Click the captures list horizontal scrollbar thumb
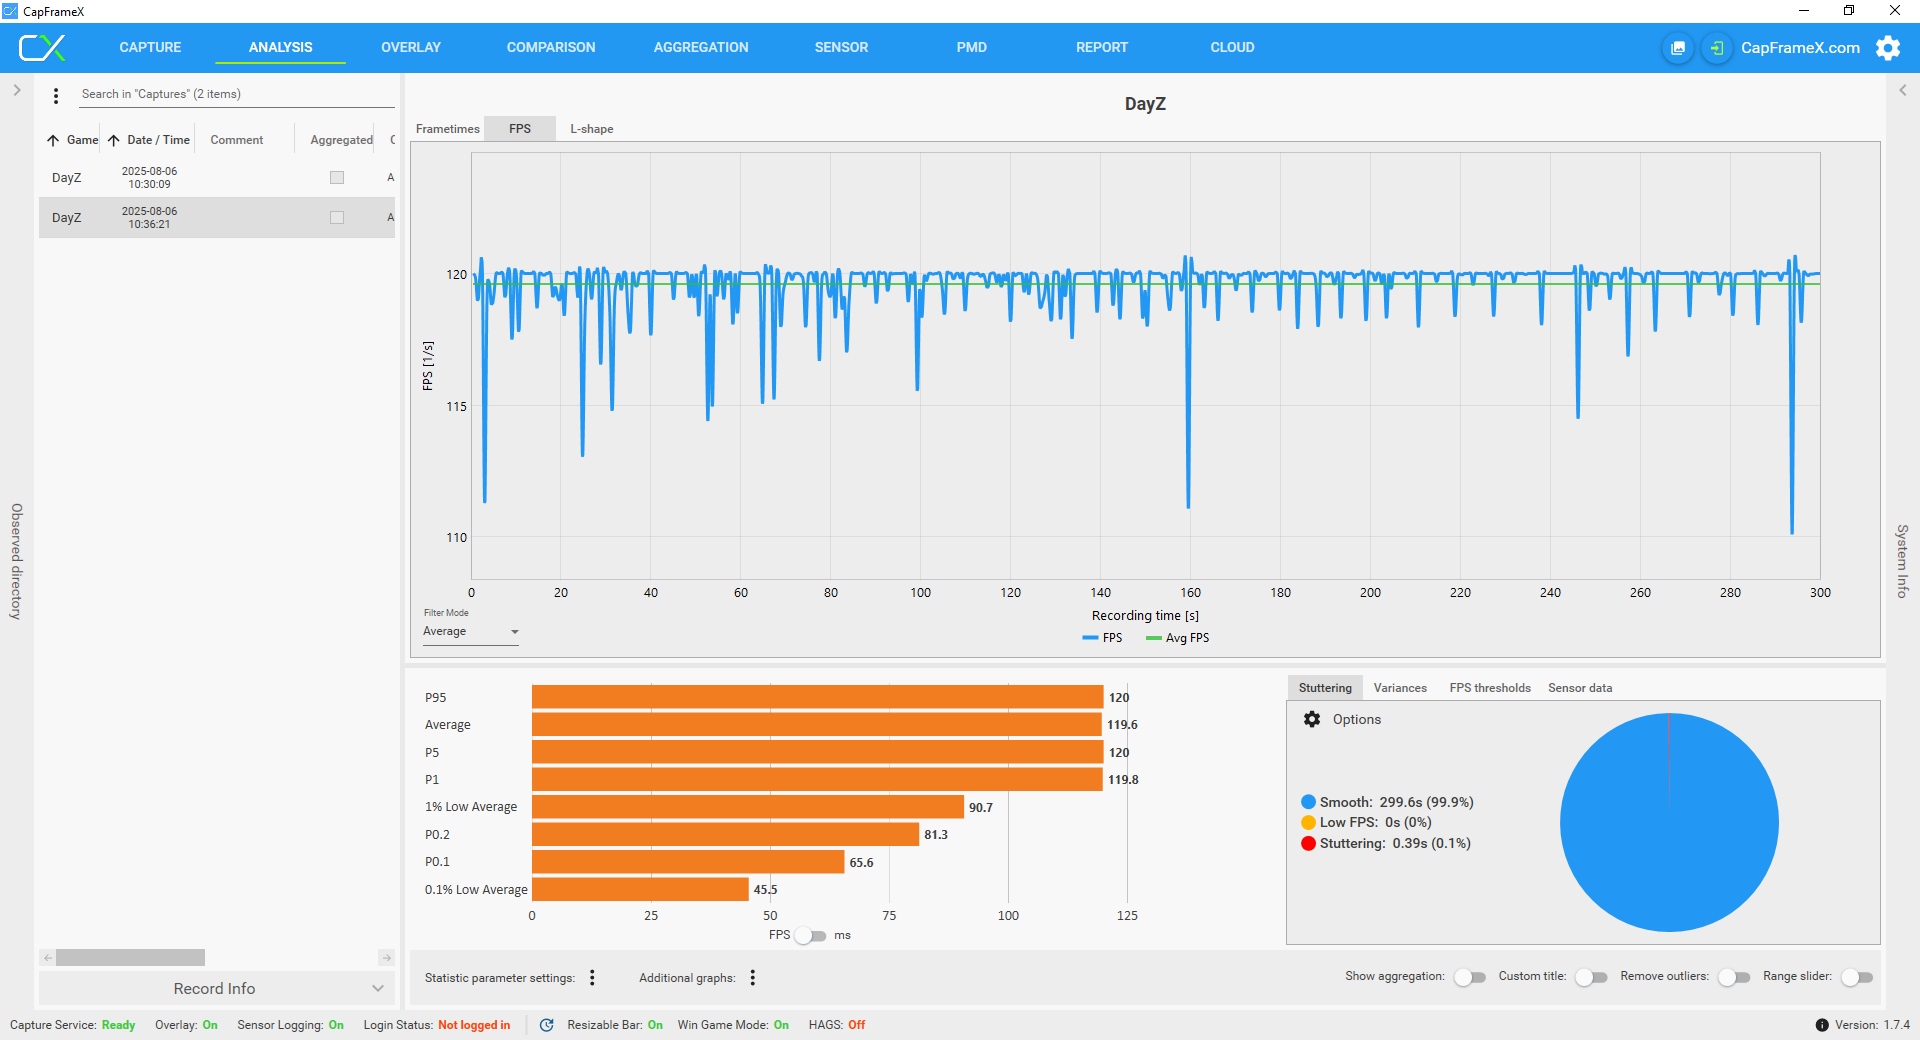The width and height of the screenshot is (1920, 1040). click(130, 958)
